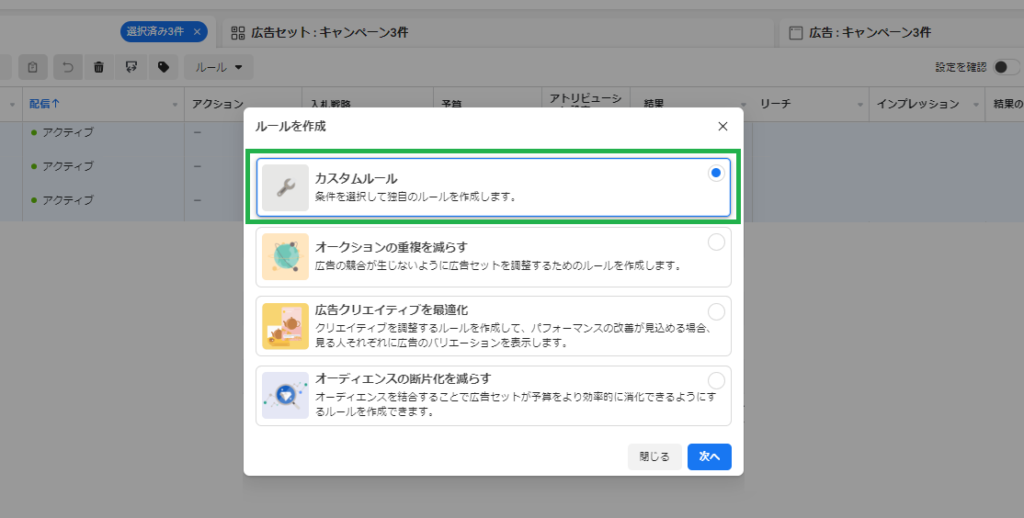Click the 設定を確認 label

click(x=961, y=67)
